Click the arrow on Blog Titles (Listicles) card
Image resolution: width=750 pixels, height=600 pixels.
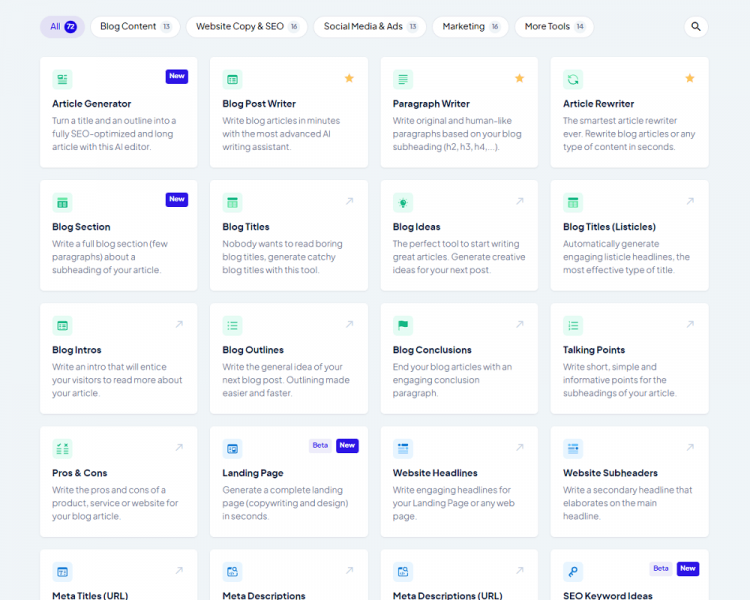(x=690, y=201)
